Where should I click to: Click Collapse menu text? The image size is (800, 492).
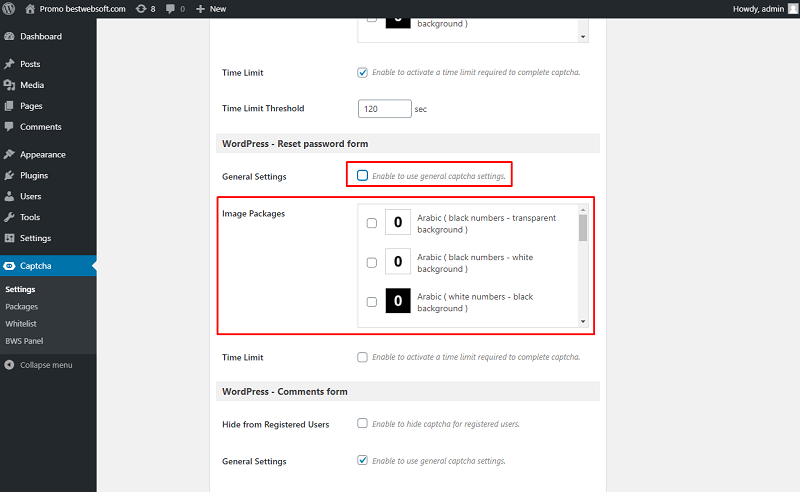pos(46,365)
